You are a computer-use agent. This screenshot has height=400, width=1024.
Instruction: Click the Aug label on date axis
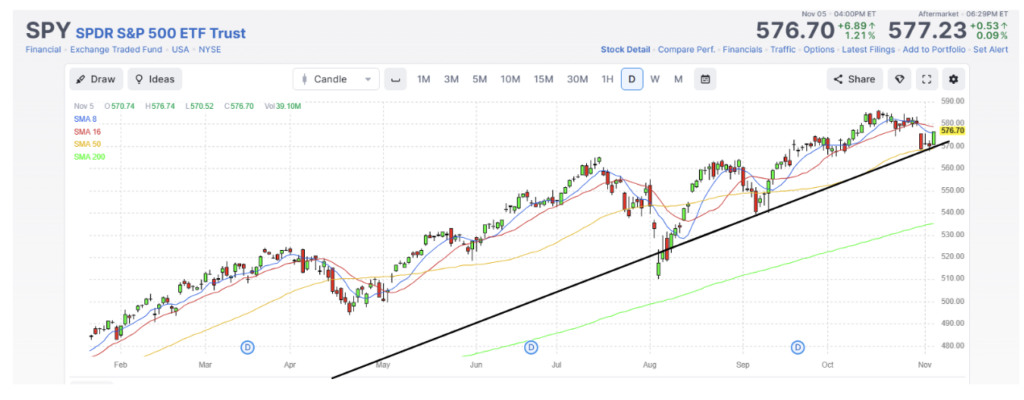pos(648,365)
